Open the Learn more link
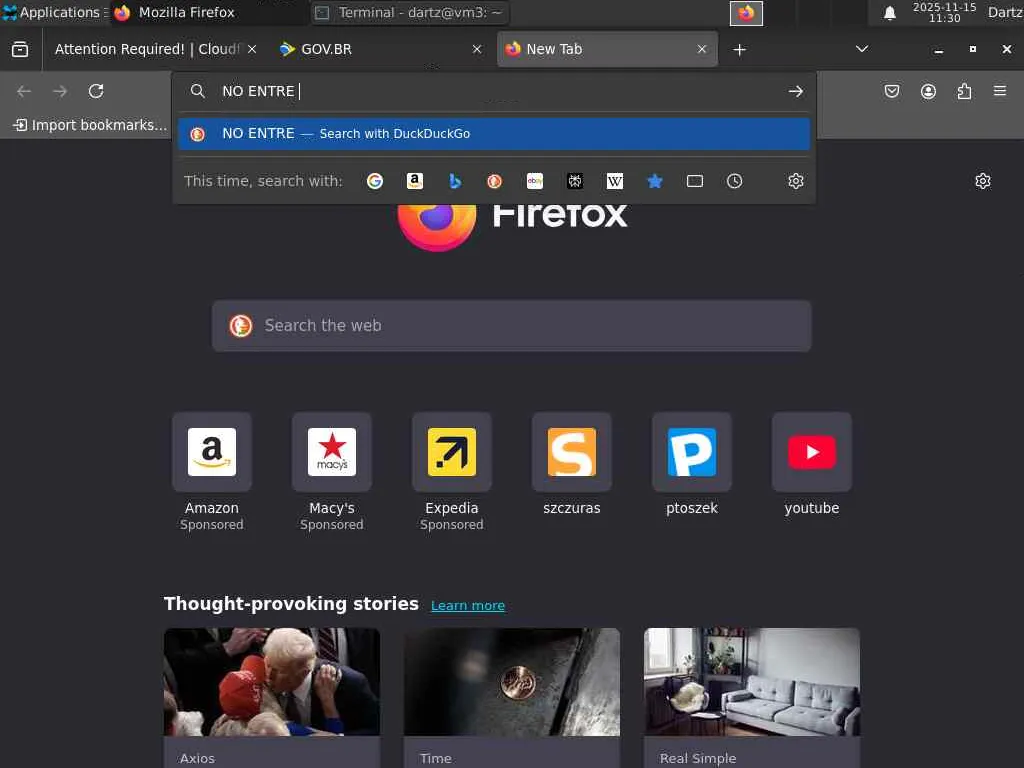The height and width of the screenshot is (768, 1024). point(468,605)
